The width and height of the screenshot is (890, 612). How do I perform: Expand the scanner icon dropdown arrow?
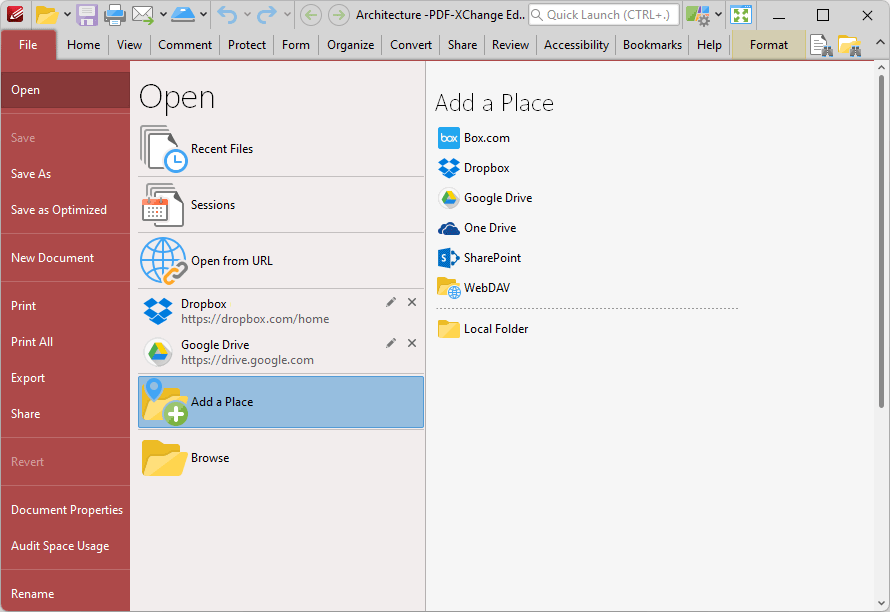[203, 15]
